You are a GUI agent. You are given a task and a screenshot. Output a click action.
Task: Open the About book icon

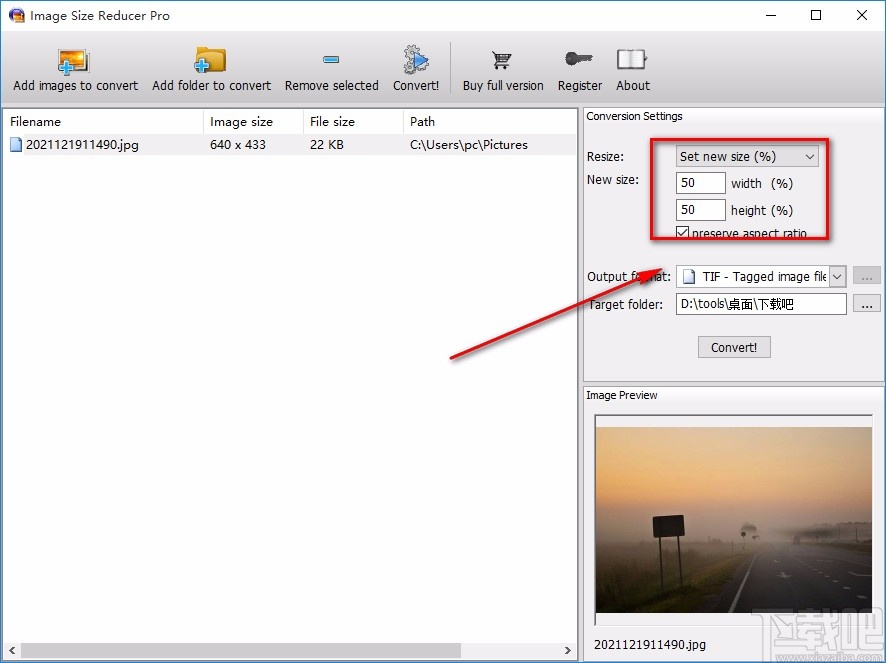pyautogui.click(x=632, y=61)
